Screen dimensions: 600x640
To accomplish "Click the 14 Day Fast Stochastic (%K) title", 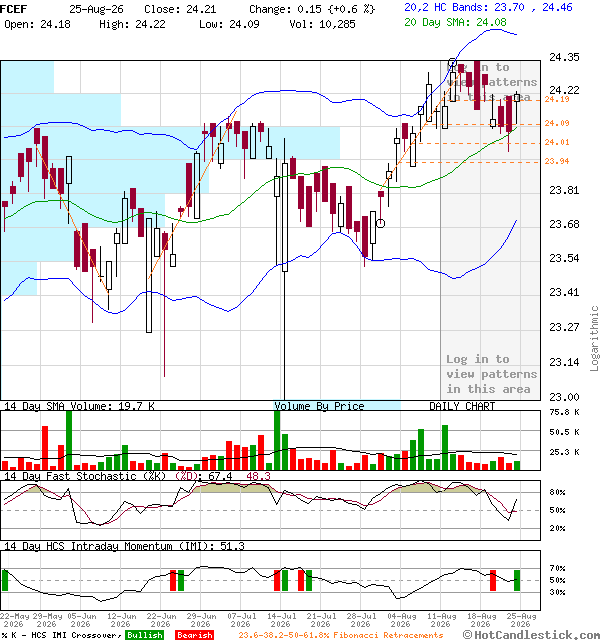I will (x=85, y=476).
